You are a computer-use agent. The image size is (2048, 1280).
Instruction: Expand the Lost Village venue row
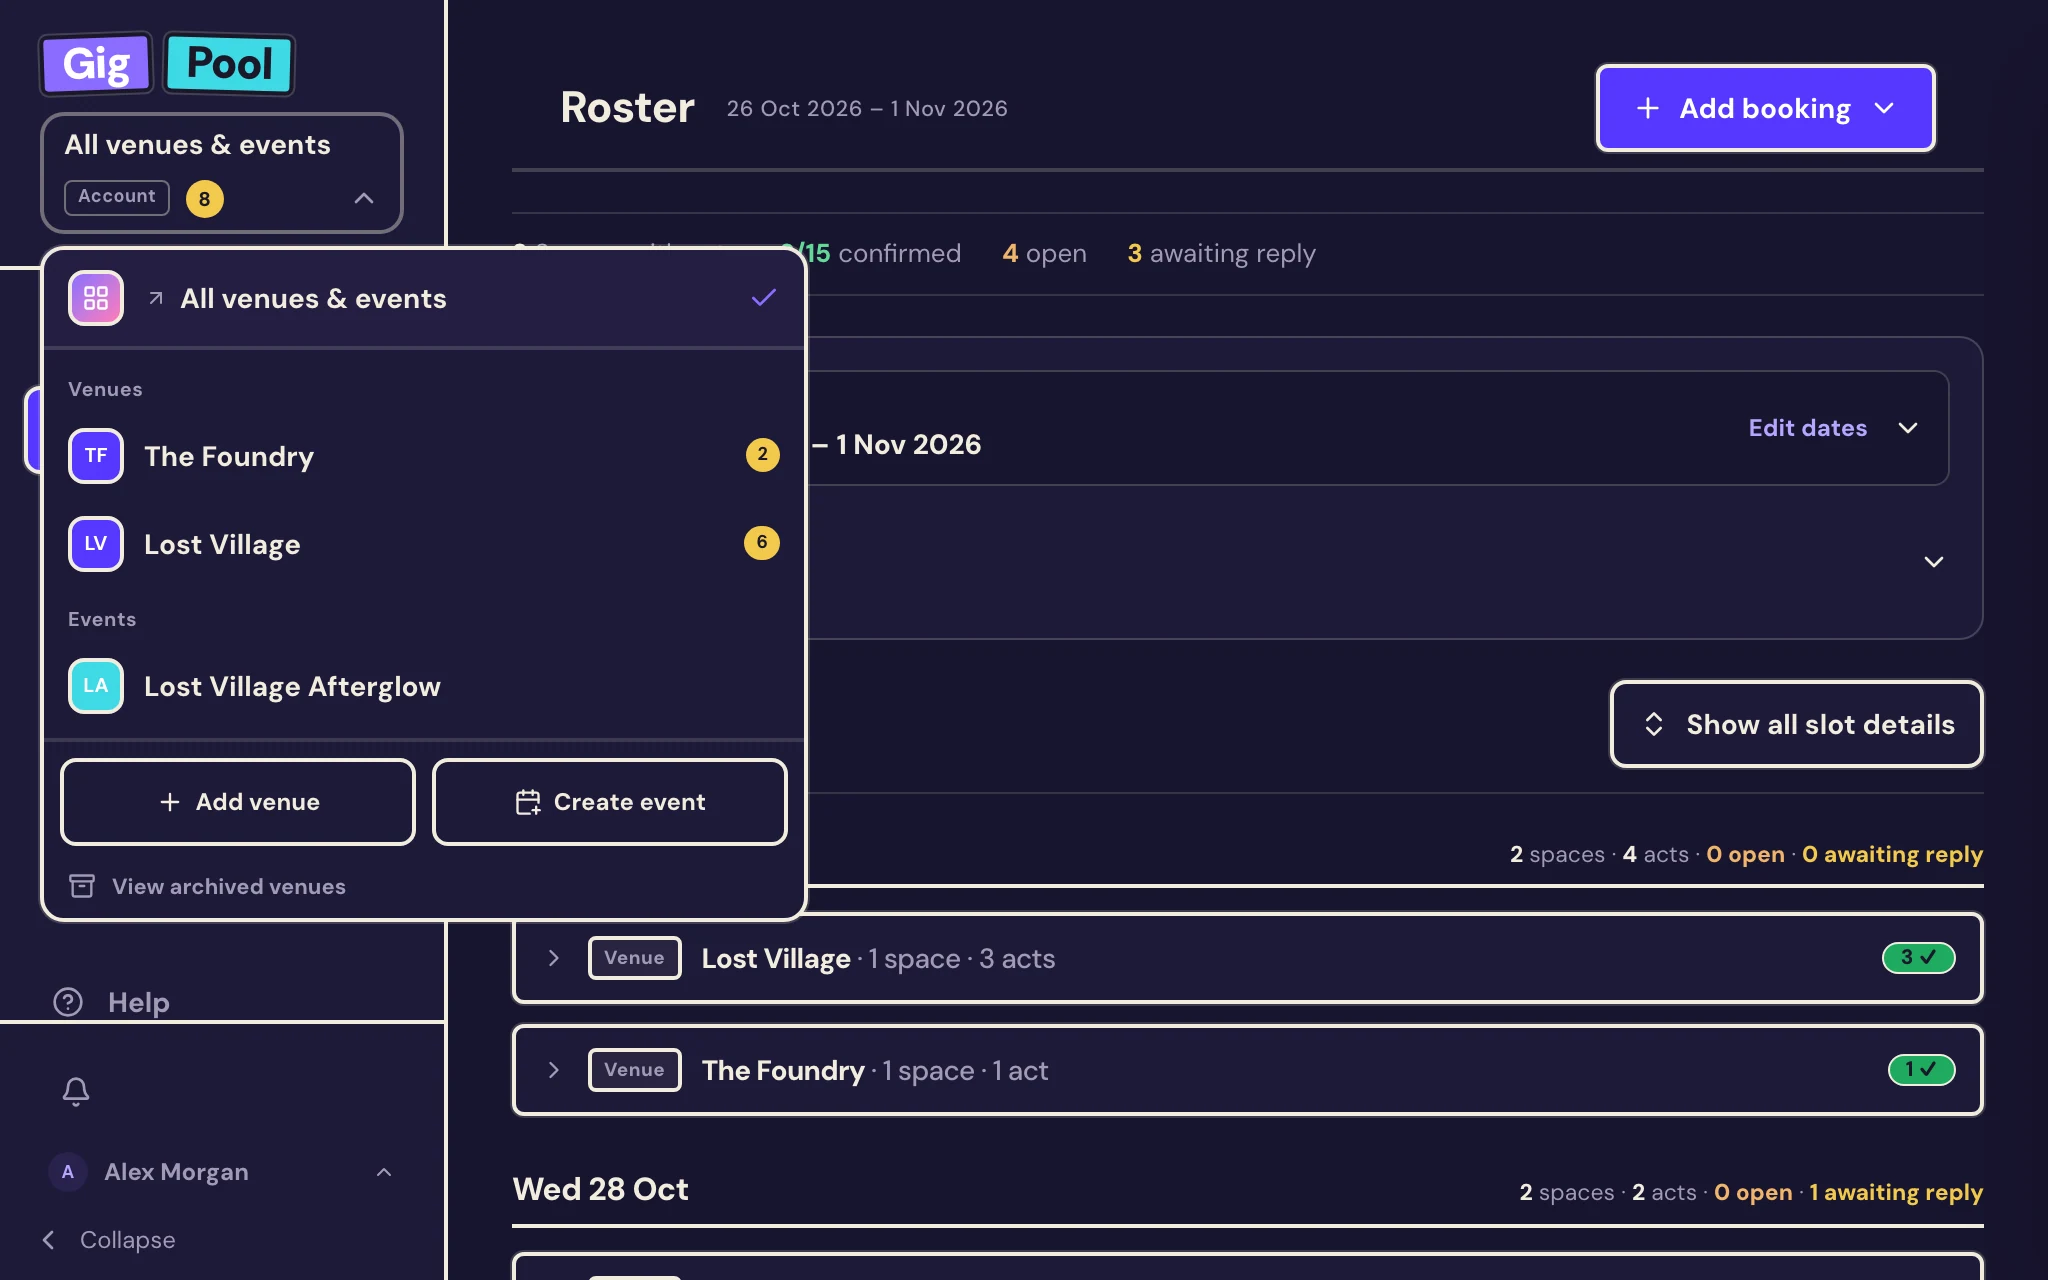tap(554, 958)
